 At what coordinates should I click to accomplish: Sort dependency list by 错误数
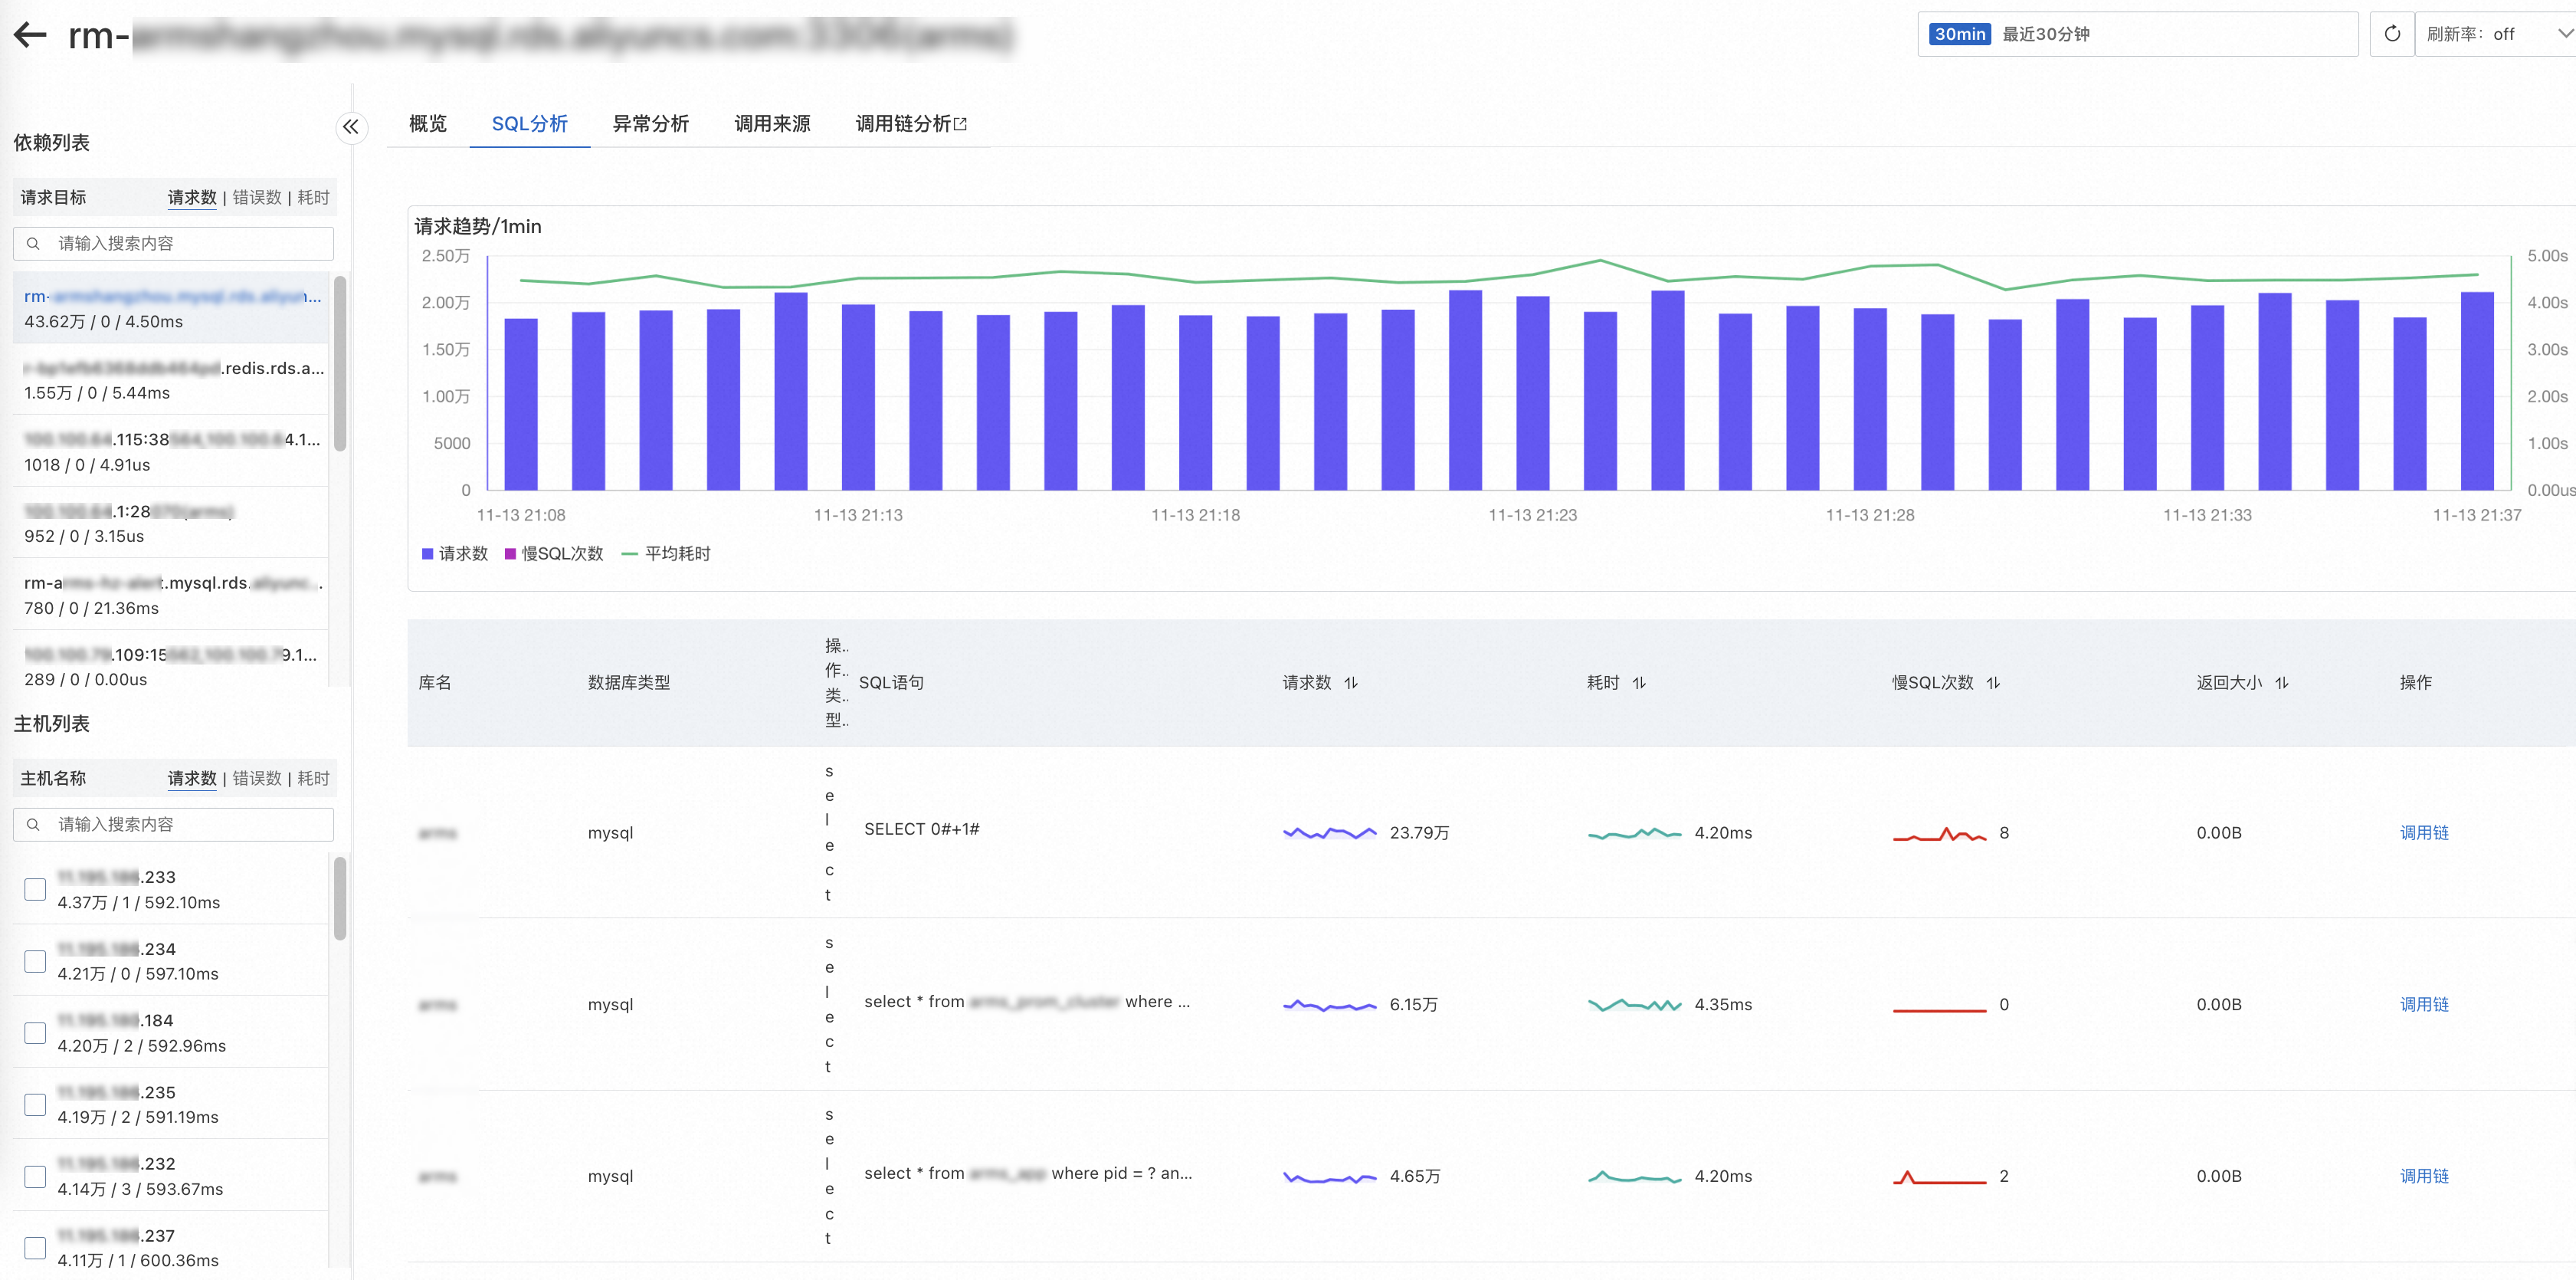pos(257,198)
